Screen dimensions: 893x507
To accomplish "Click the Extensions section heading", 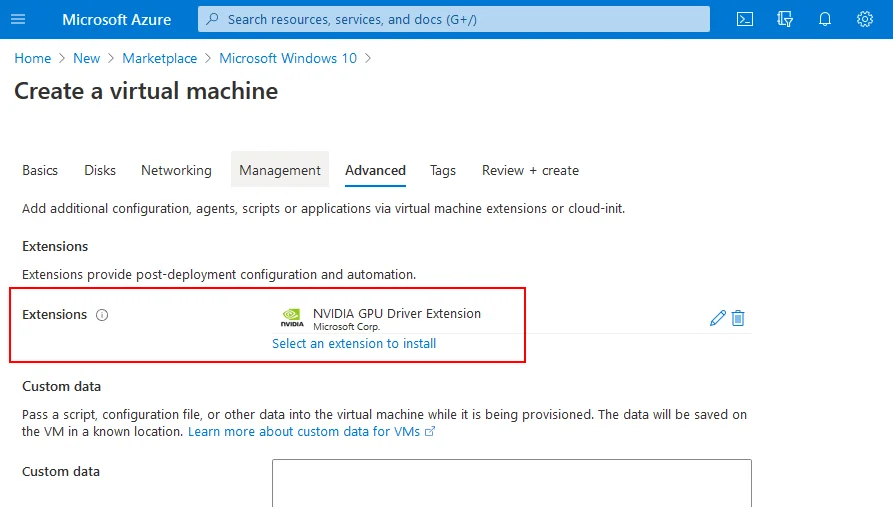I will 55,246.
